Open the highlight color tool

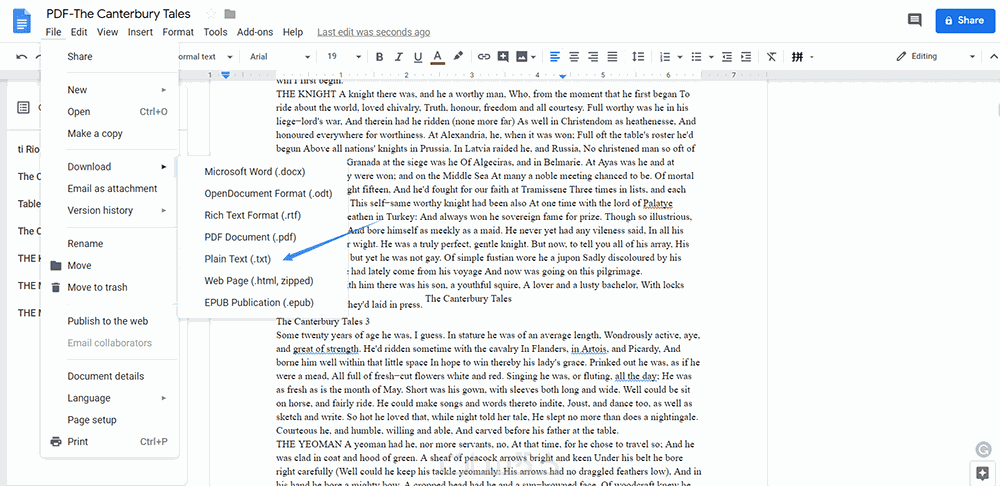tap(458, 57)
